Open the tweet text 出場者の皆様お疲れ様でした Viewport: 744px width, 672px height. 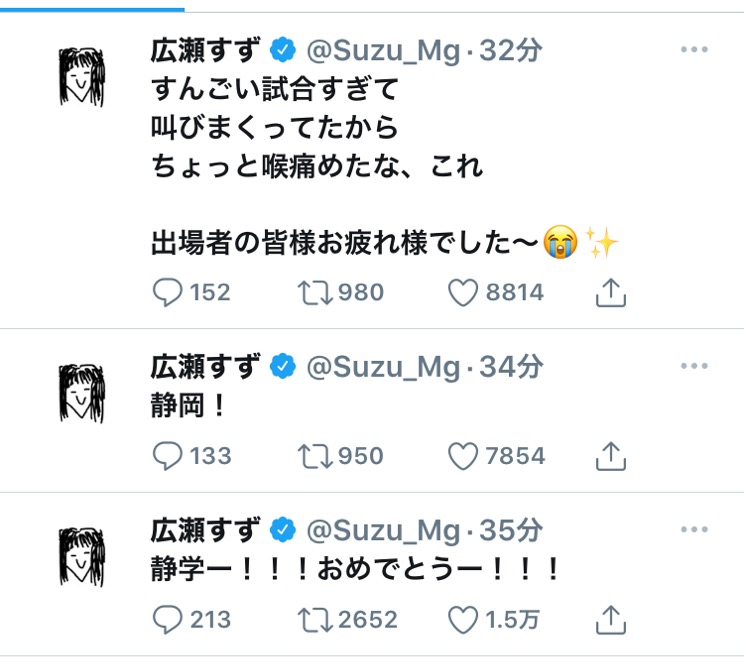(x=345, y=241)
